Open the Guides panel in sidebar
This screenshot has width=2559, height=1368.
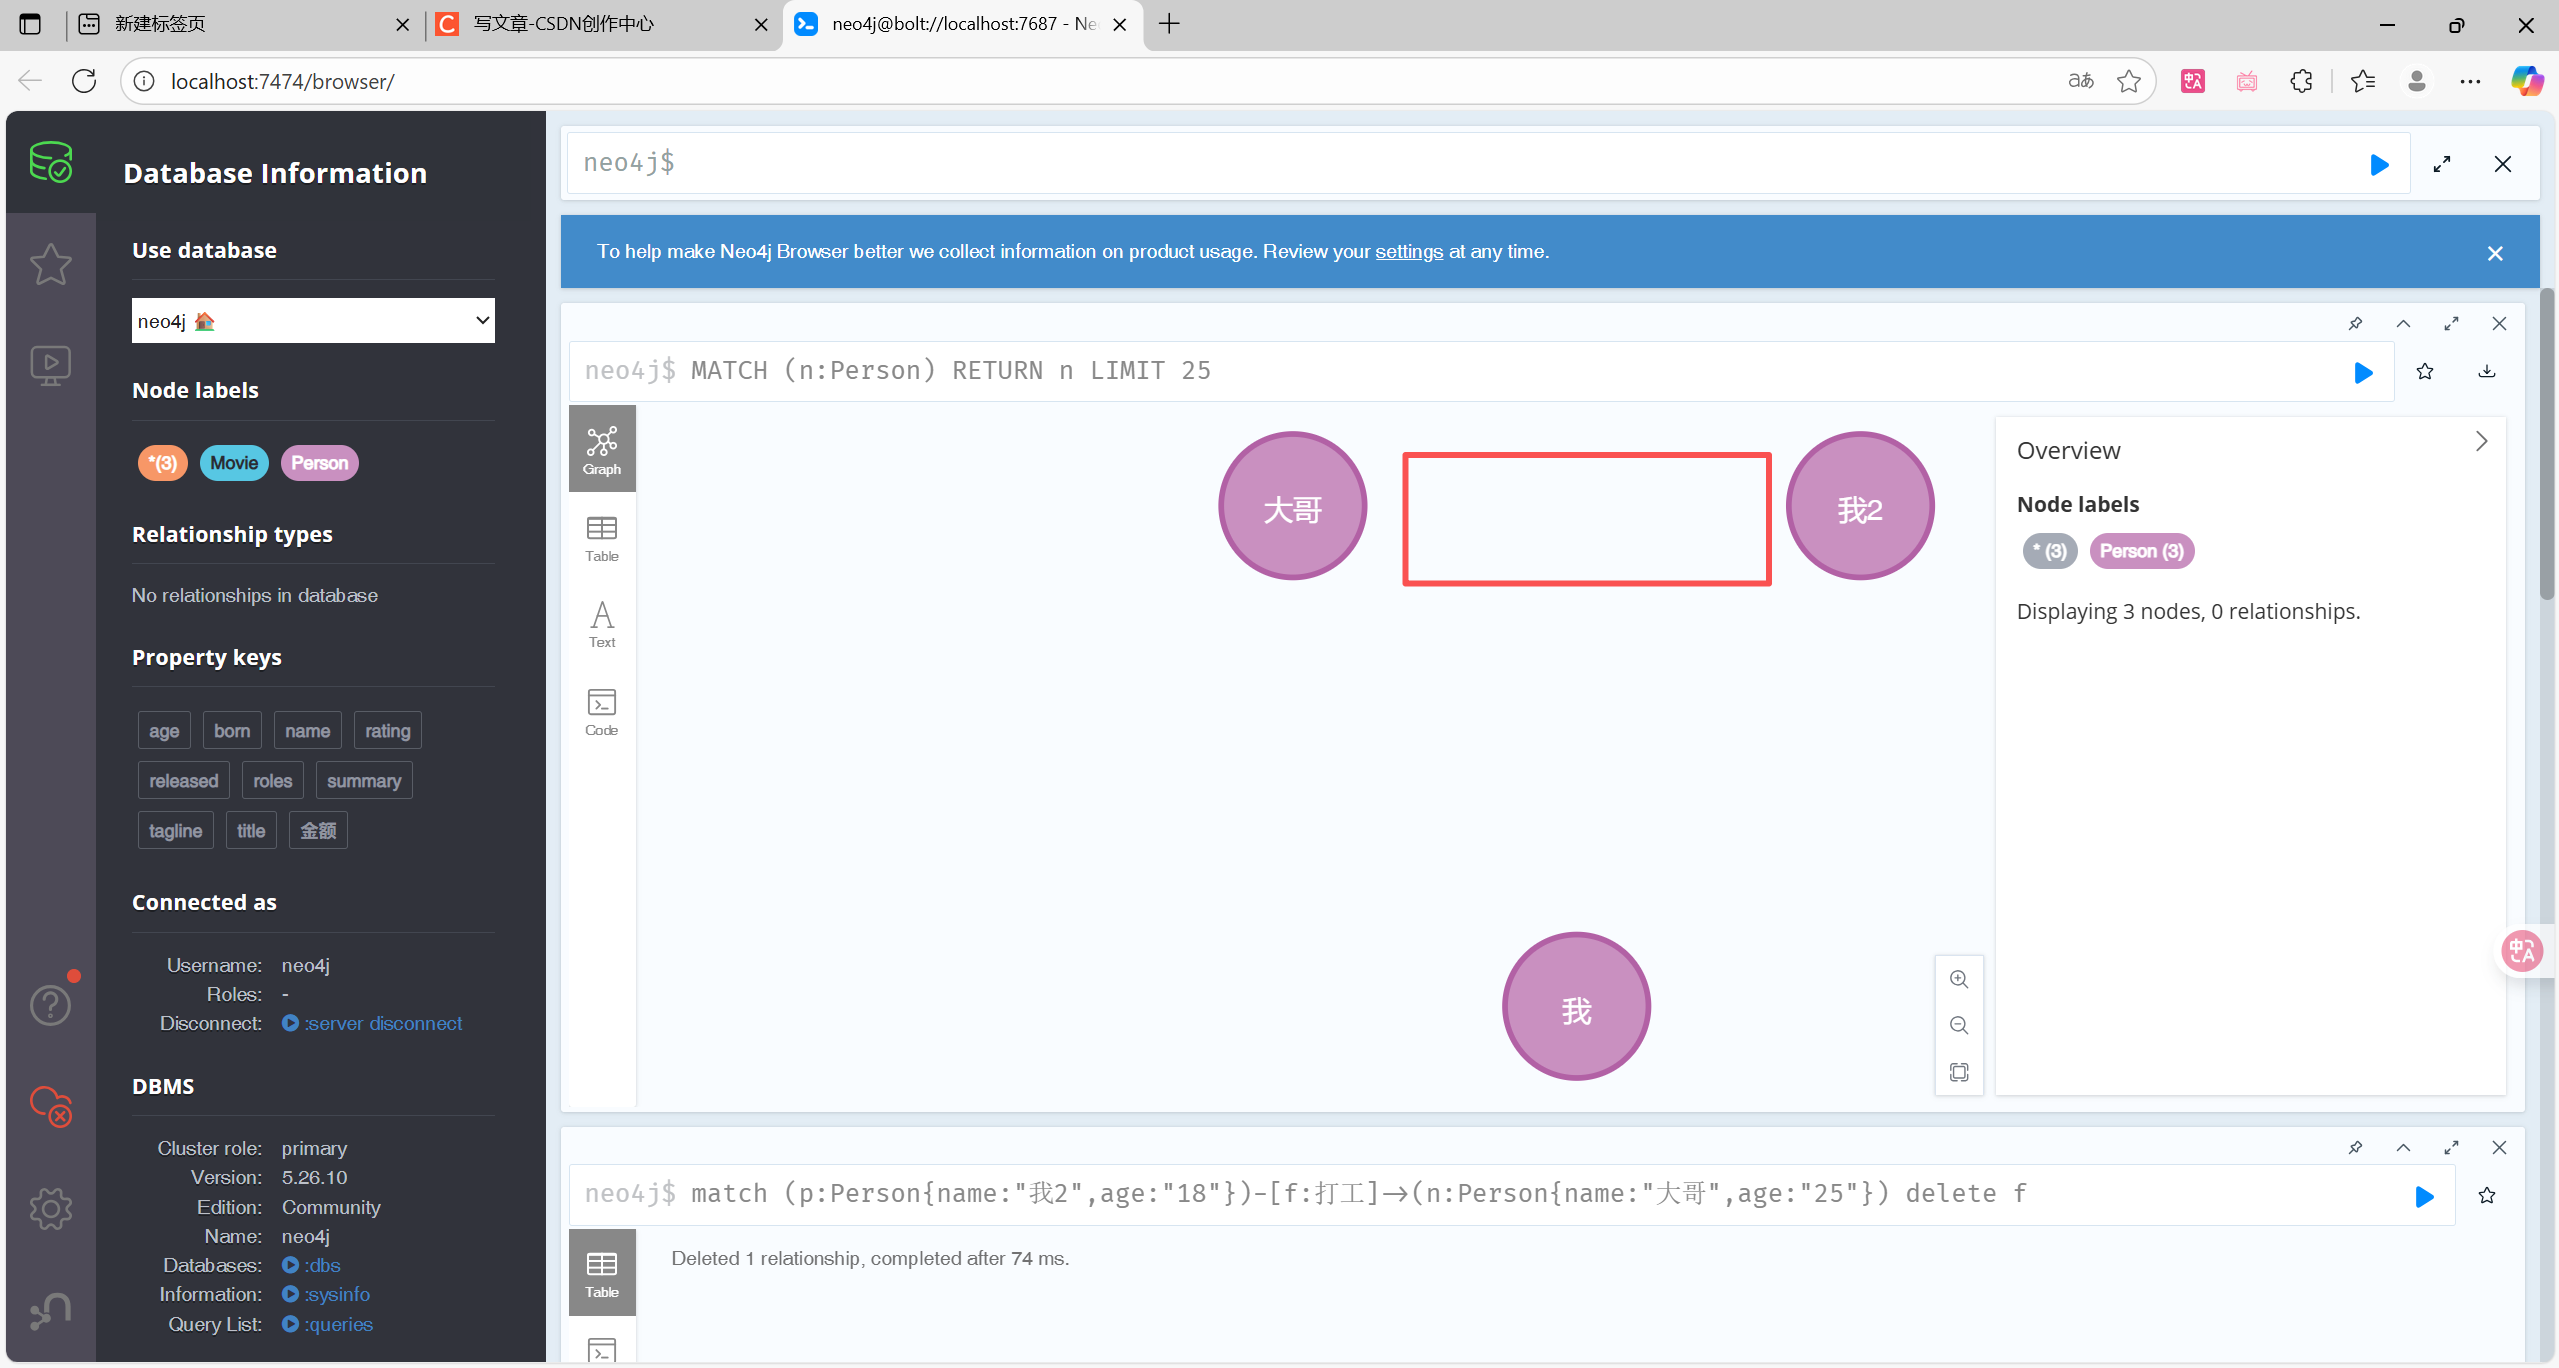50,366
